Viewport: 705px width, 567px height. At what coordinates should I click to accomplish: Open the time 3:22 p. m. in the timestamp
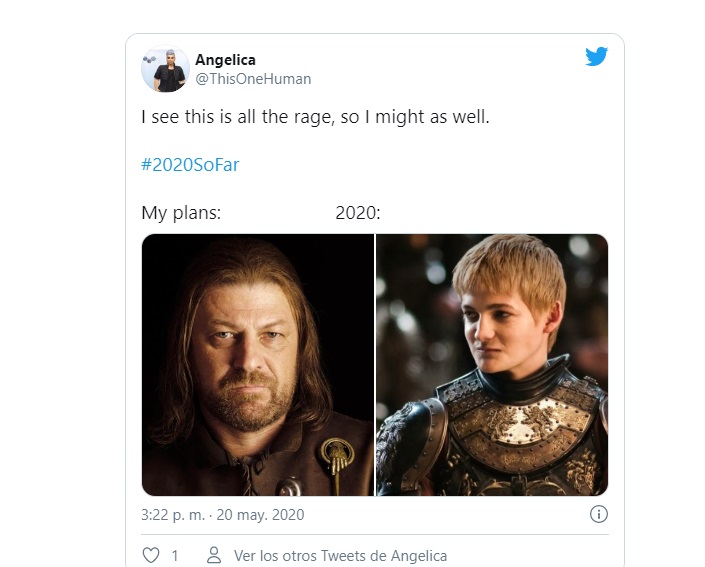point(173,515)
